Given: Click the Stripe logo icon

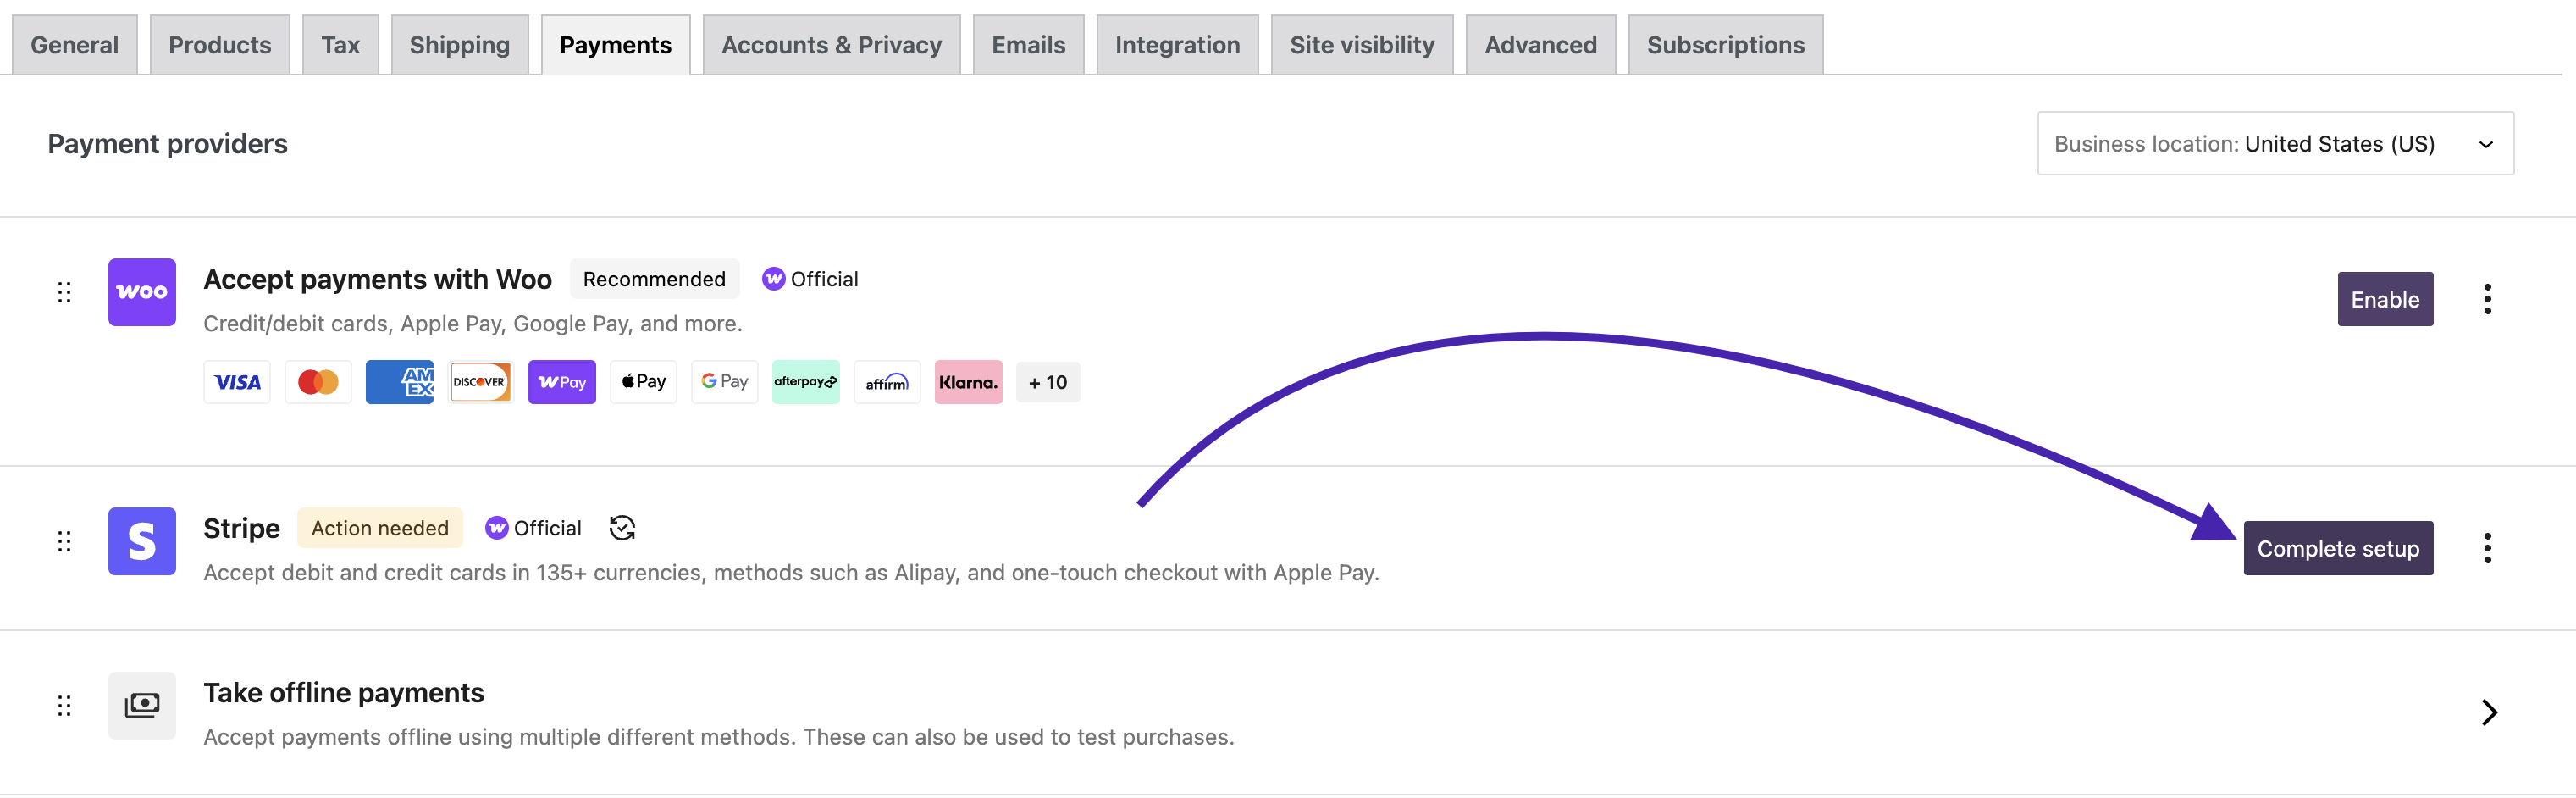Looking at the screenshot, I should point(141,541).
